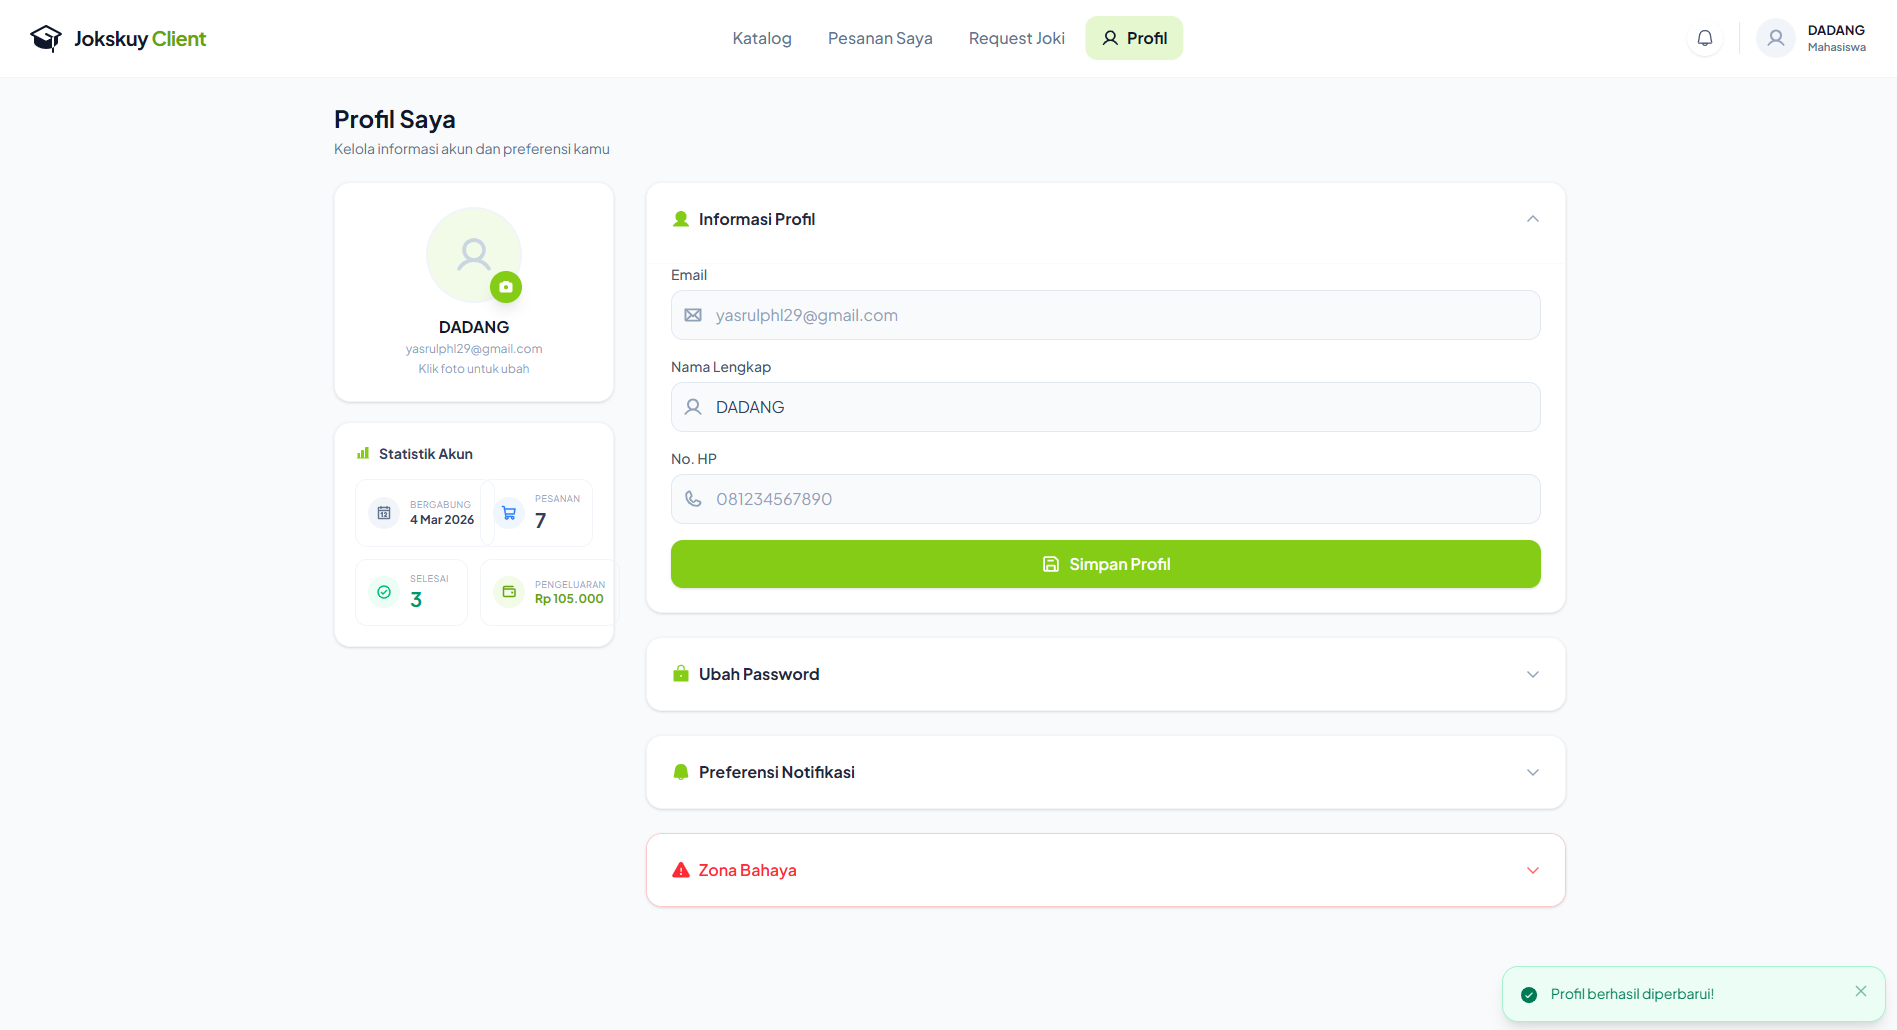Image resolution: width=1897 pixels, height=1030 pixels.
Task: Click the green success check in toast
Action: tap(1529, 994)
